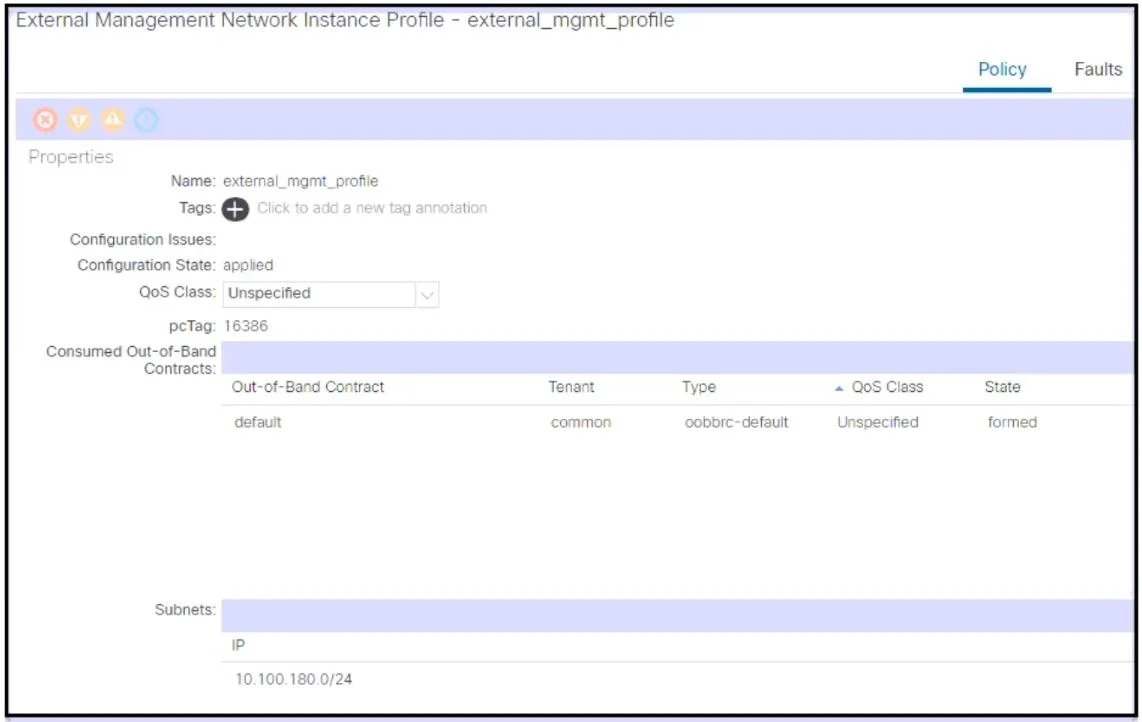This screenshot has height=722, width=1142.
Task: Click the tag annotation input field
Action: pos(371,208)
